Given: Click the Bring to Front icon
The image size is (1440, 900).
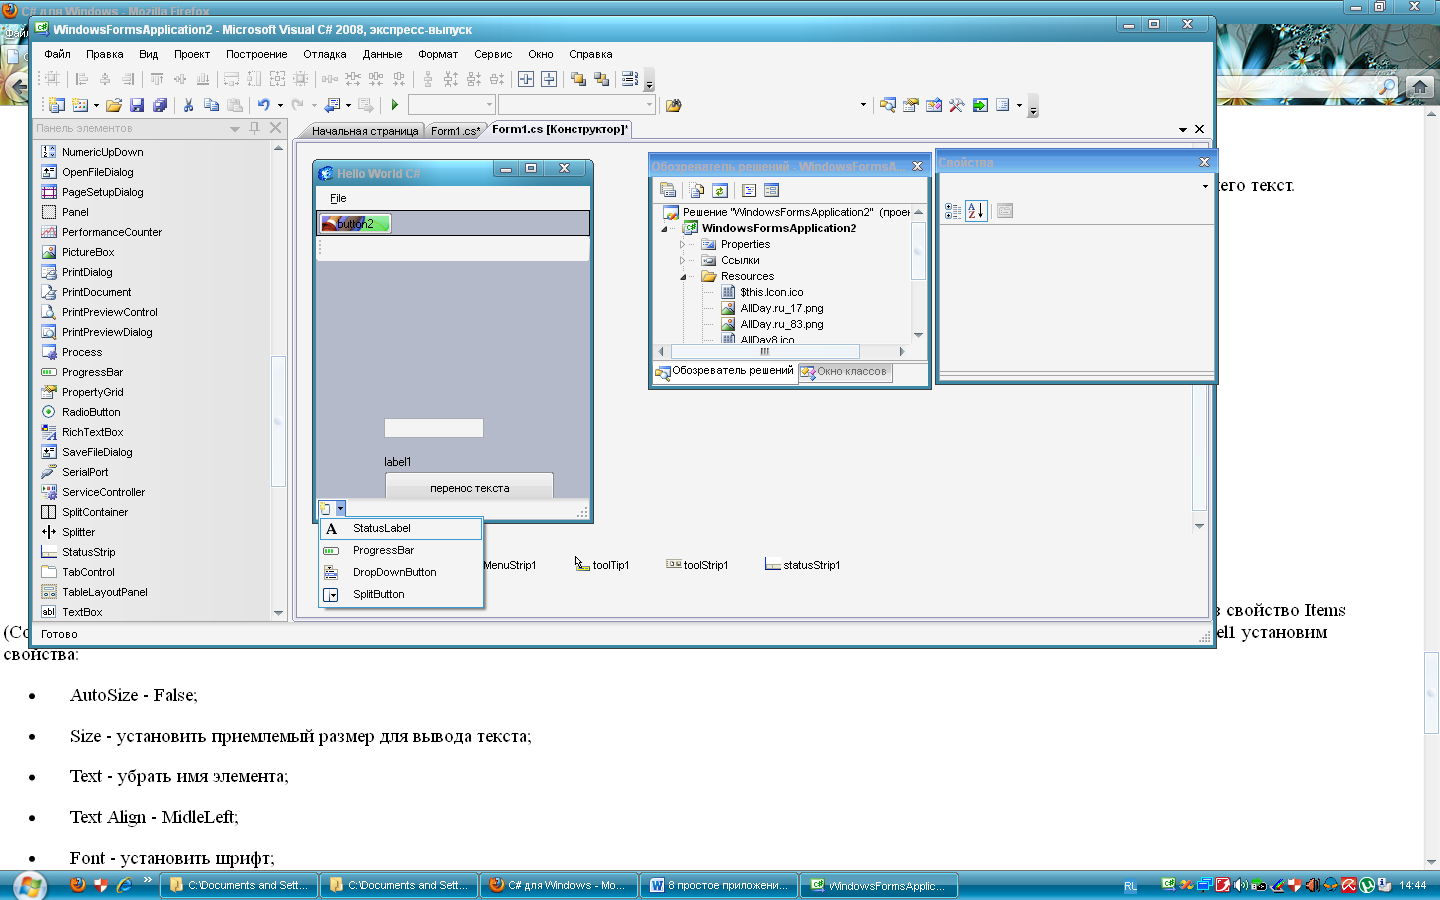Looking at the screenshot, I should coord(578,79).
